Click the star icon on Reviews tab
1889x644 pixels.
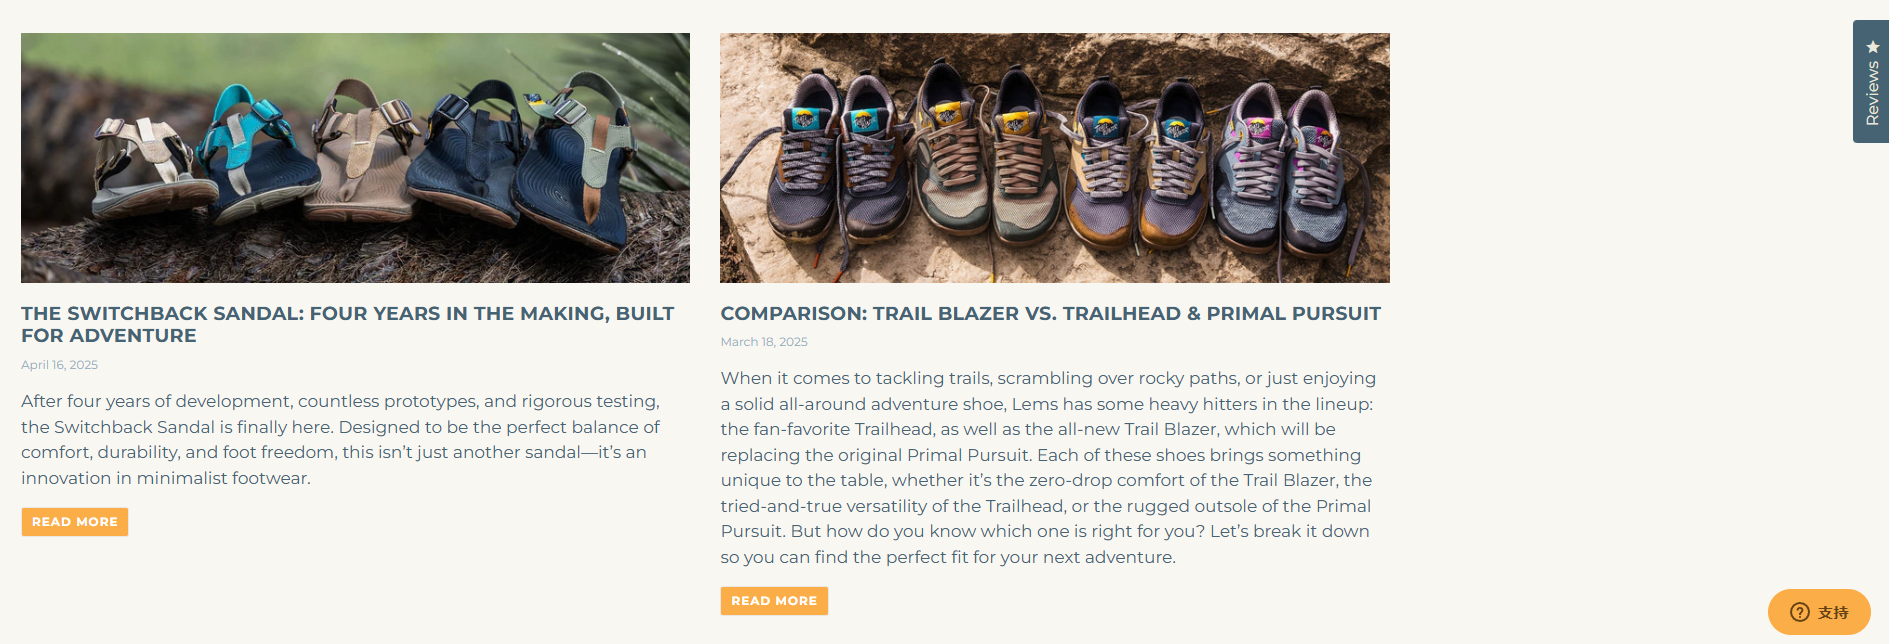coord(1873,47)
